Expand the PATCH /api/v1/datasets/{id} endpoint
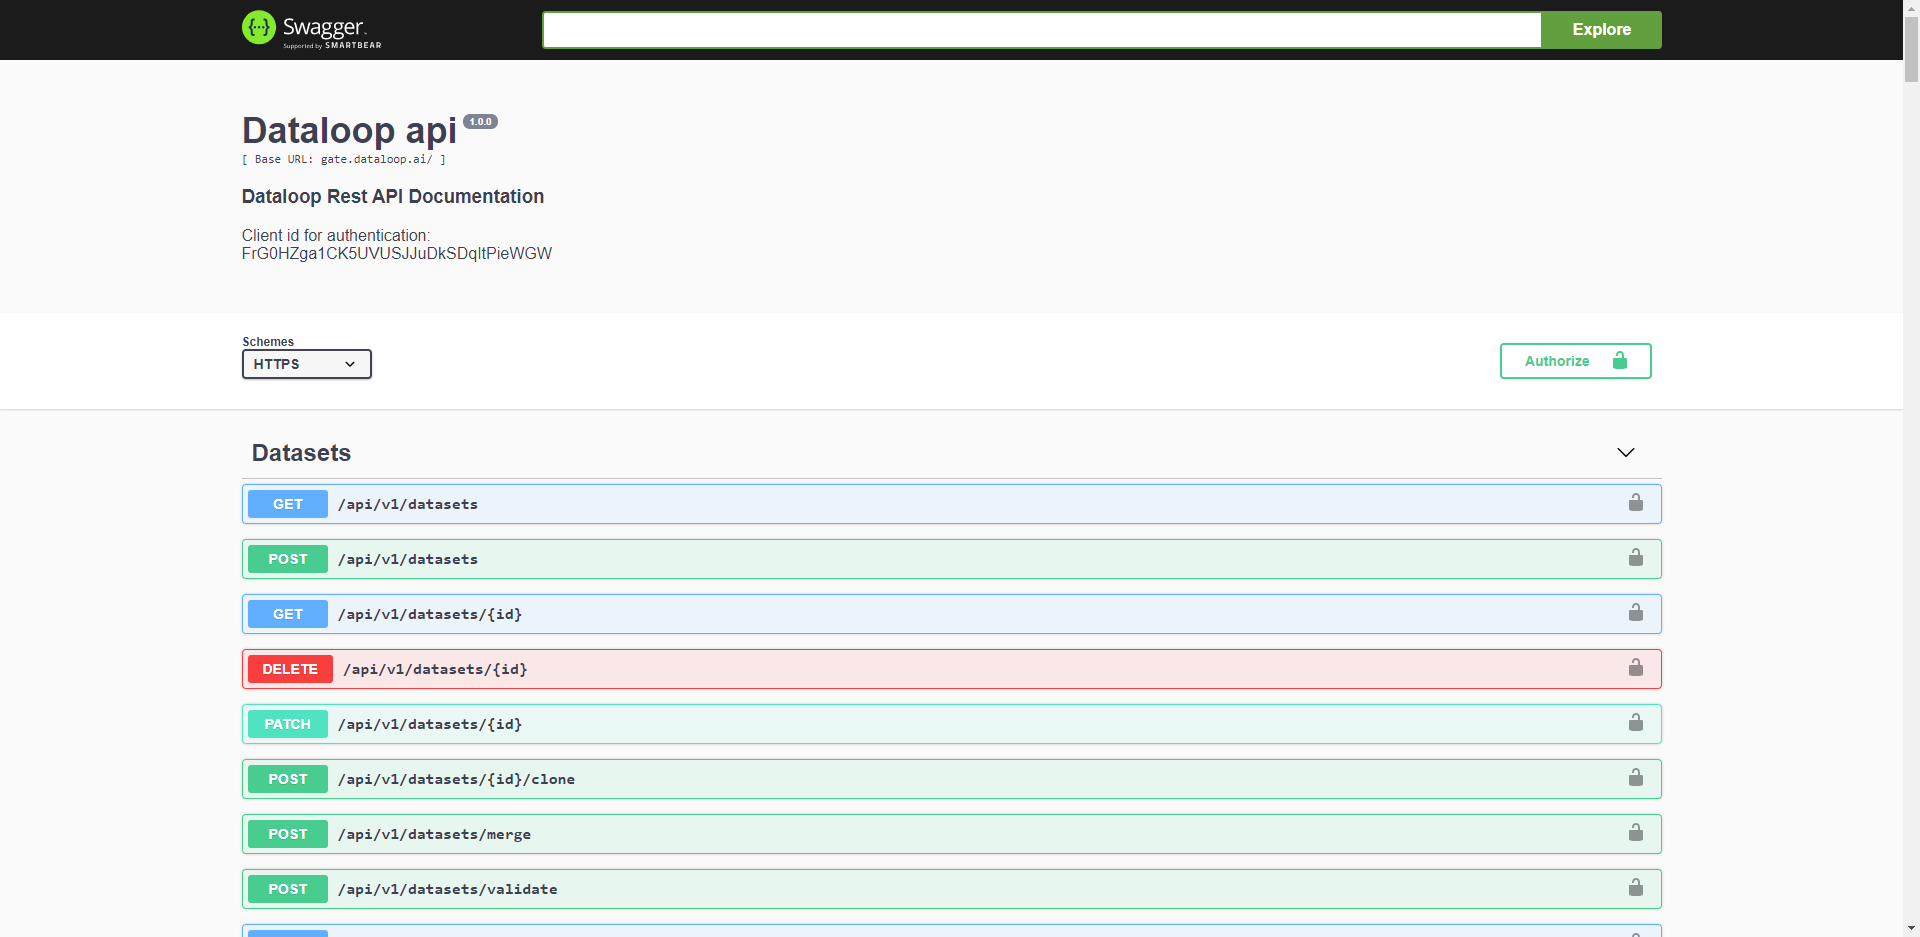The height and width of the screenshot is (937, 1920). [x=800, y=723]
